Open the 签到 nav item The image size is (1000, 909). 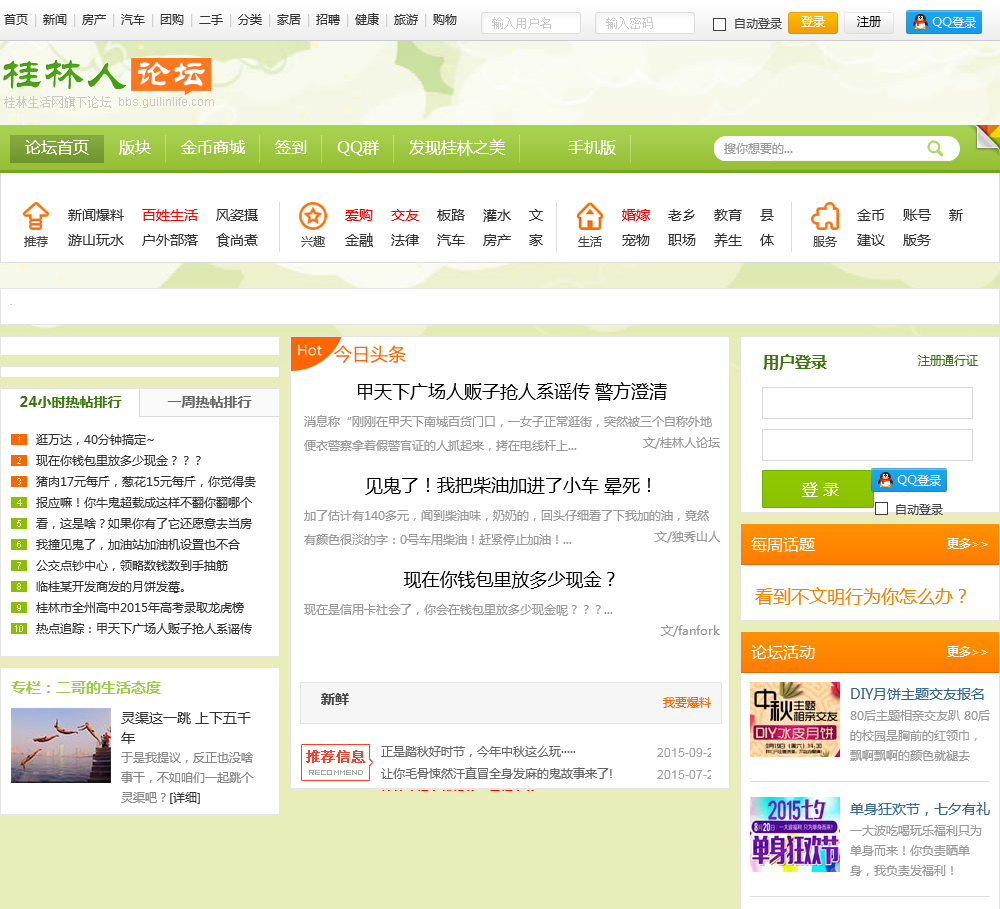[x=291, y=148]
